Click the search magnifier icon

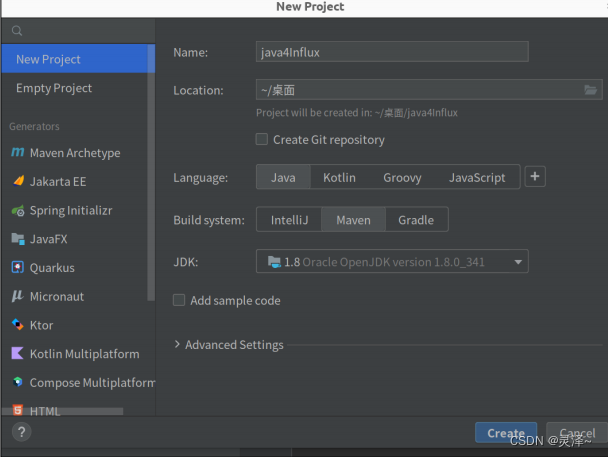pyautogui.click(x=17, y=31)
